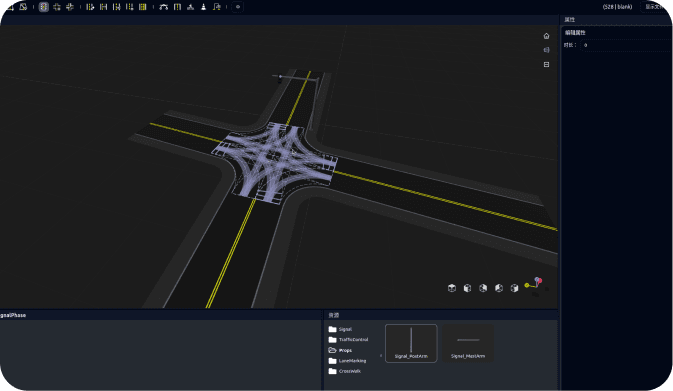The image size is (673, 391).
Task: Click the square icon with diagonal line in toolbar
Action: [23, 7]
